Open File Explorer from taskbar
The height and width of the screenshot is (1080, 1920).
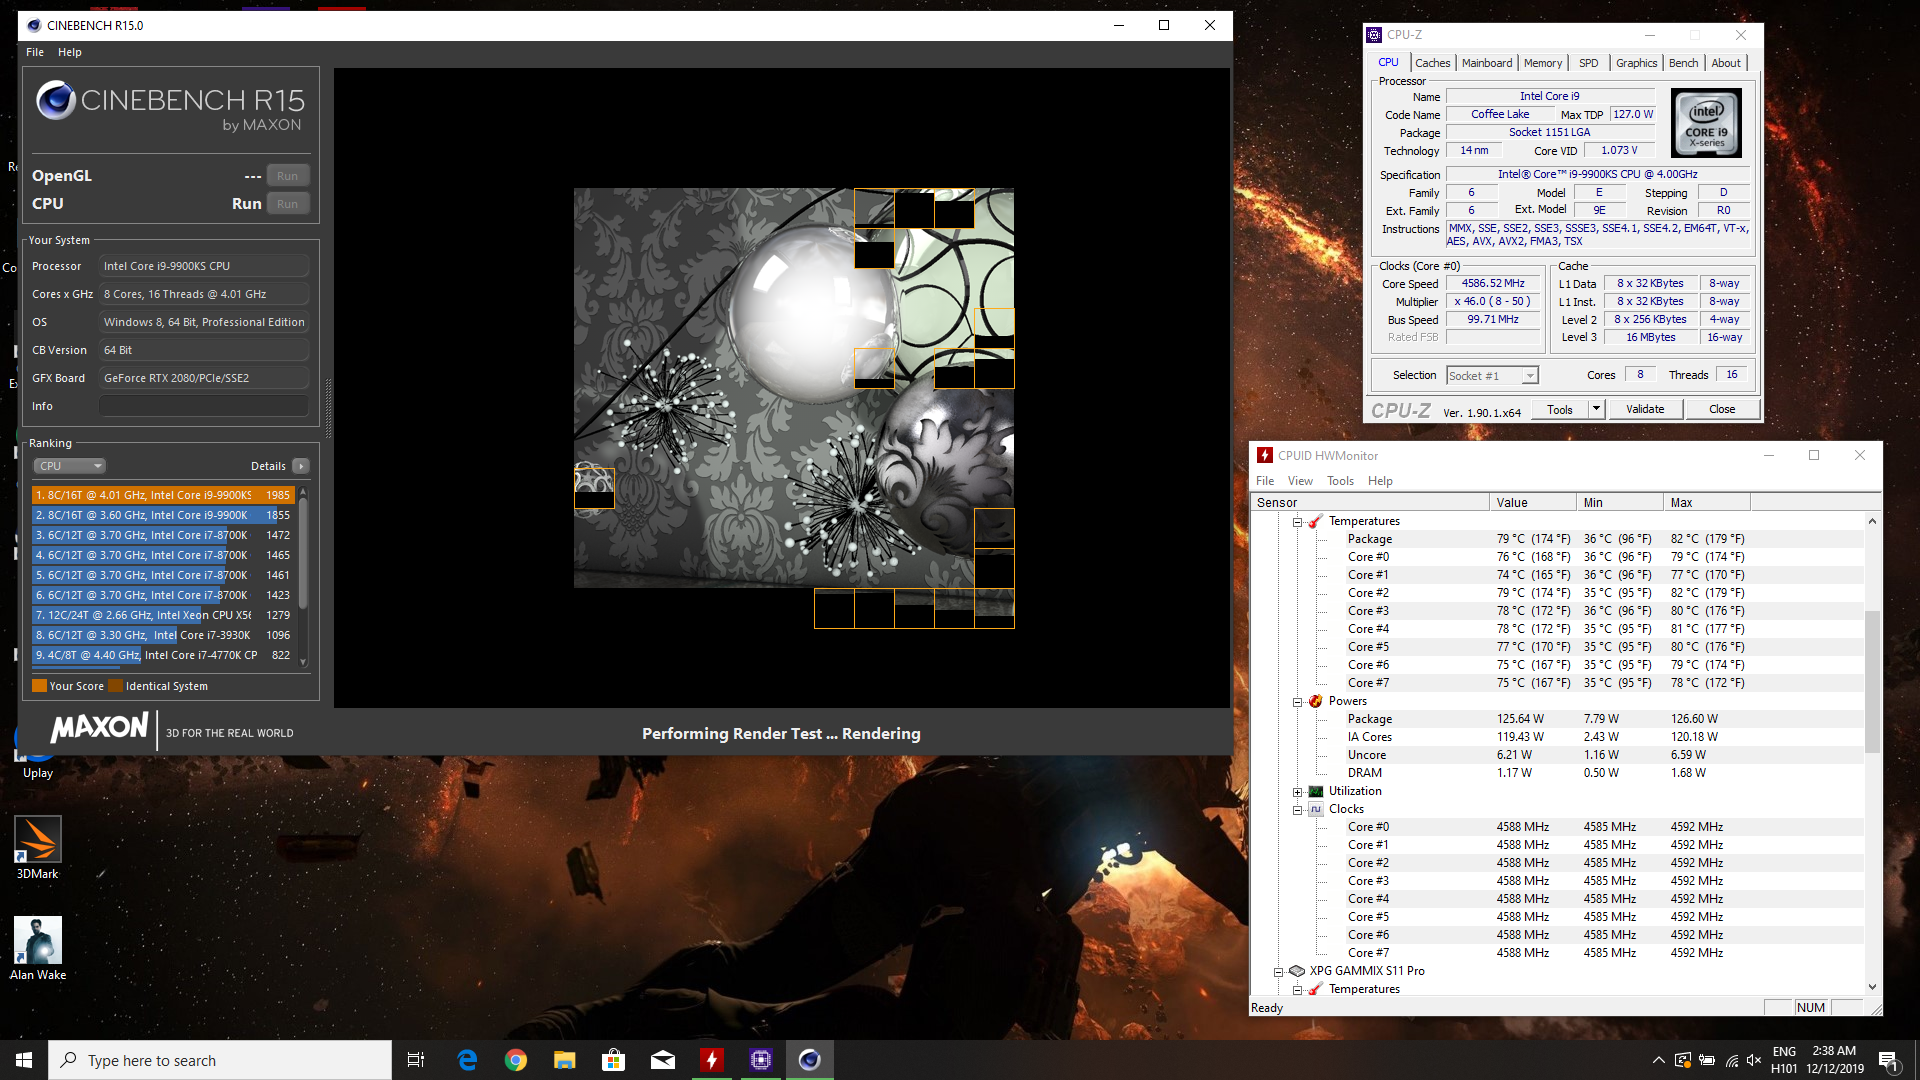tap(564, 1060)
